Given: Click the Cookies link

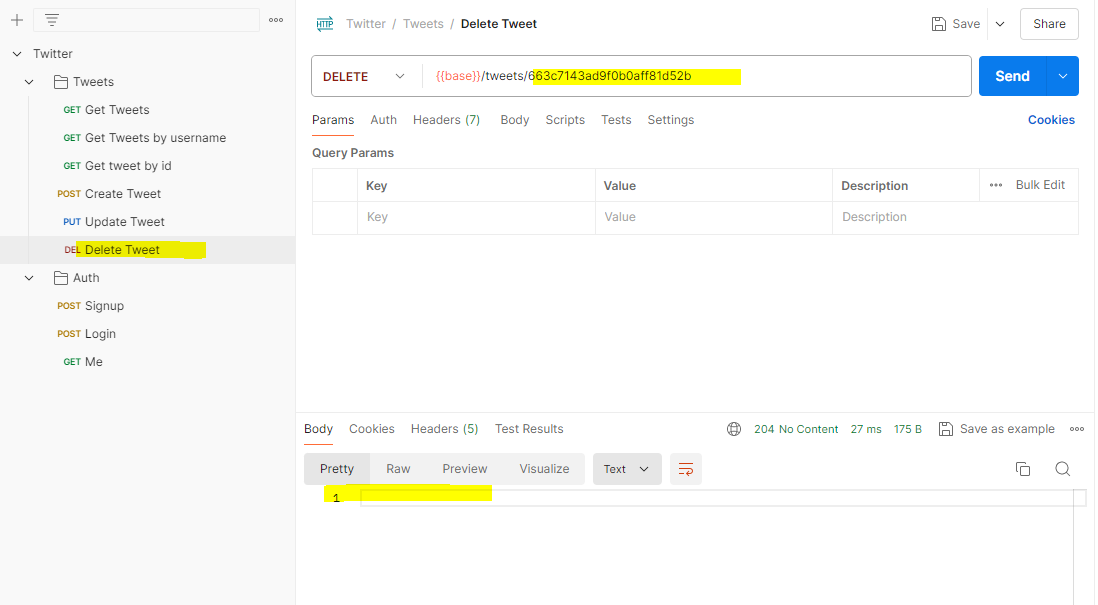Looking at the screenshot, I should (x=1051, y=120).
